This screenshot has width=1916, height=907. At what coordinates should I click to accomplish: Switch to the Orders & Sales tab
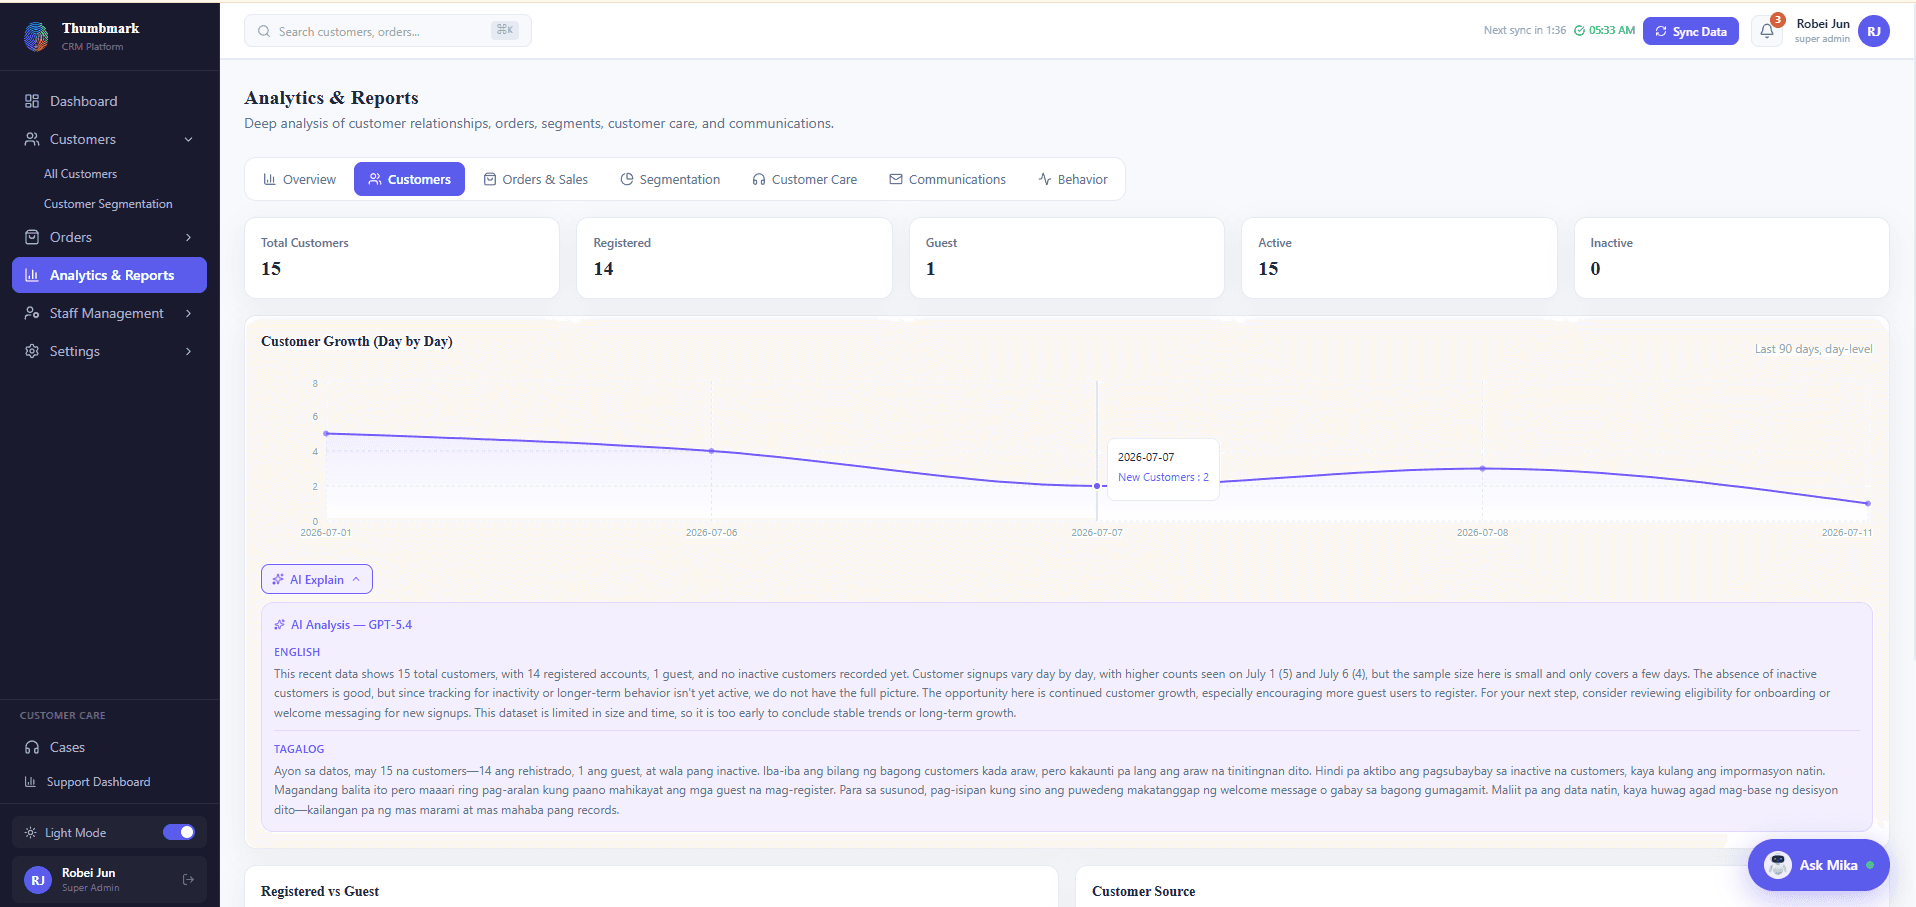[x=535, y=179]
